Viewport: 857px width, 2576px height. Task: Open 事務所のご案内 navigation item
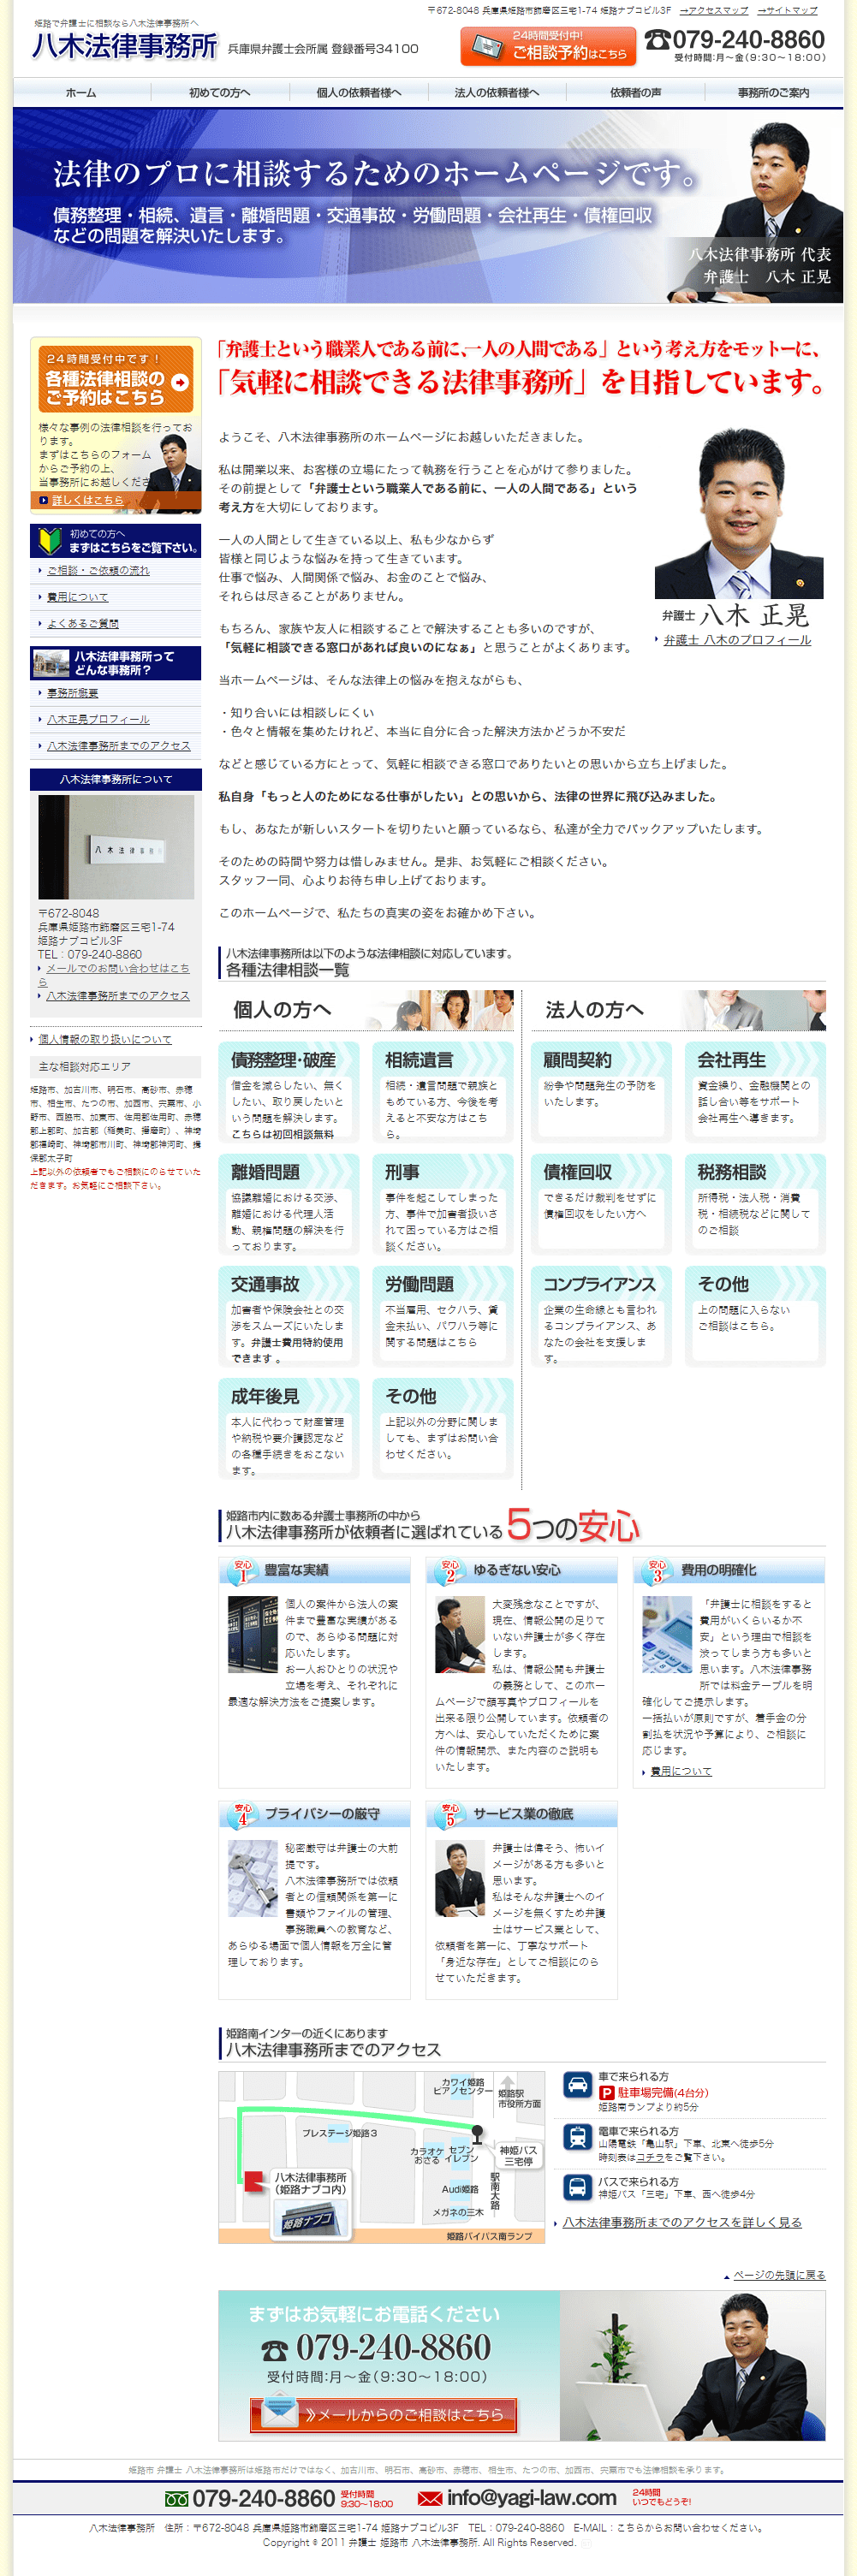click(x=773, y=92)
